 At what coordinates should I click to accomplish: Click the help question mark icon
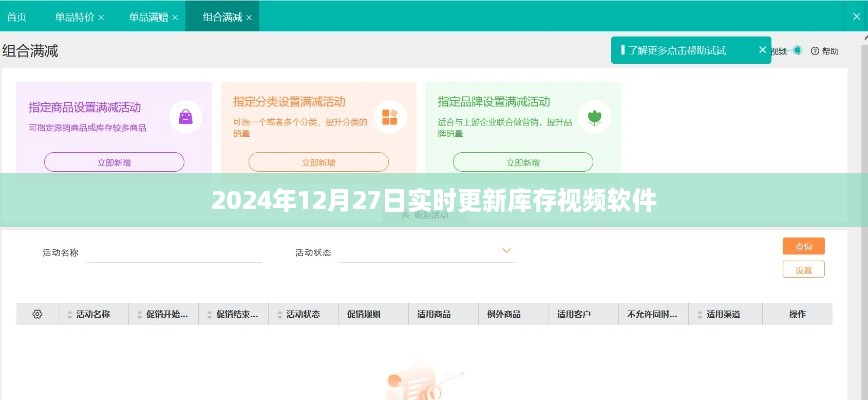coord(814,51)
